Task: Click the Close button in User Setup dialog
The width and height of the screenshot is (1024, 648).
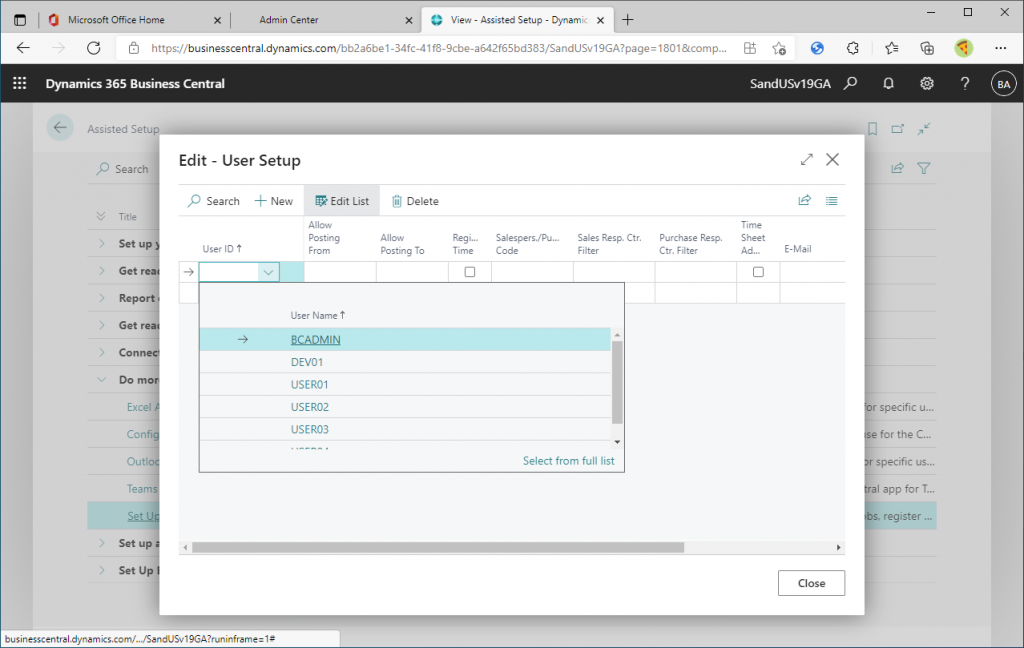Action: pos(811,583)
